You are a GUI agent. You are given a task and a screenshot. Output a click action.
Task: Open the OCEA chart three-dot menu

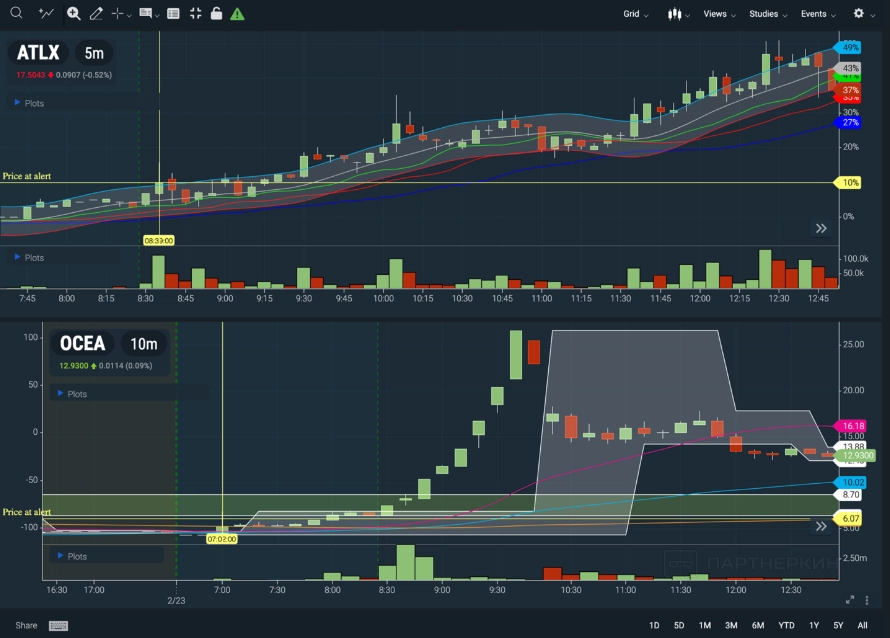point(867,600)
